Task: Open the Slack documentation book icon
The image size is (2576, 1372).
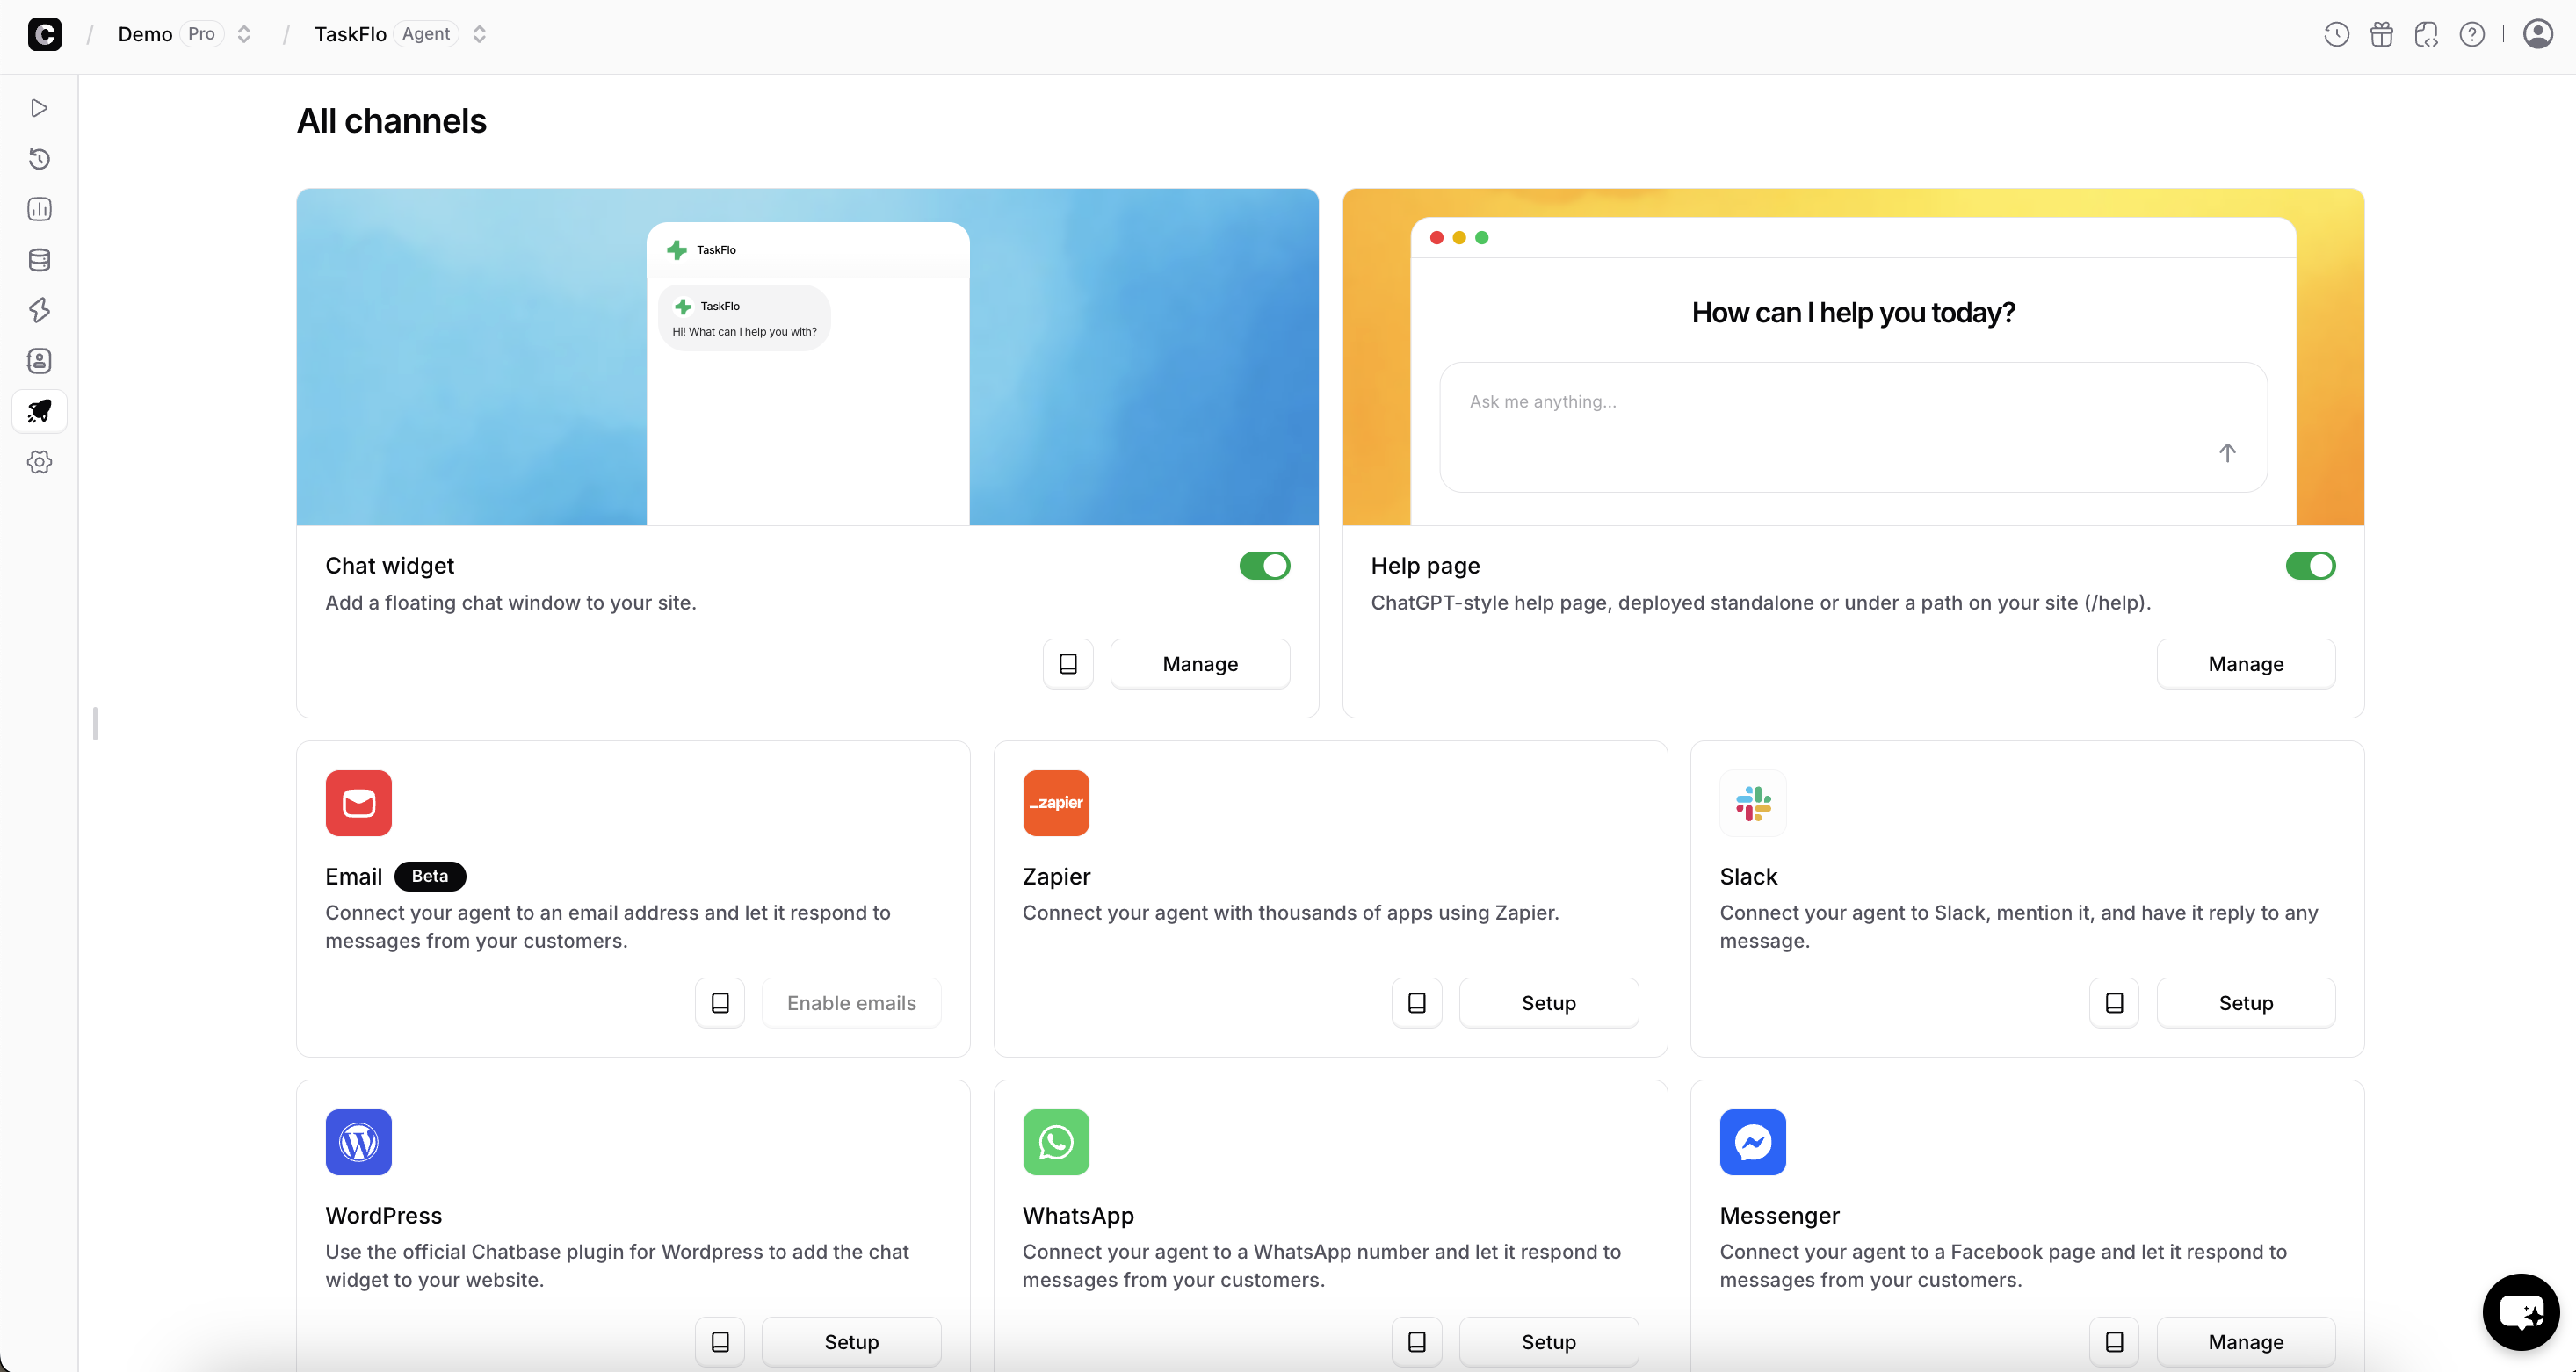Action: pos(2113,1003)
